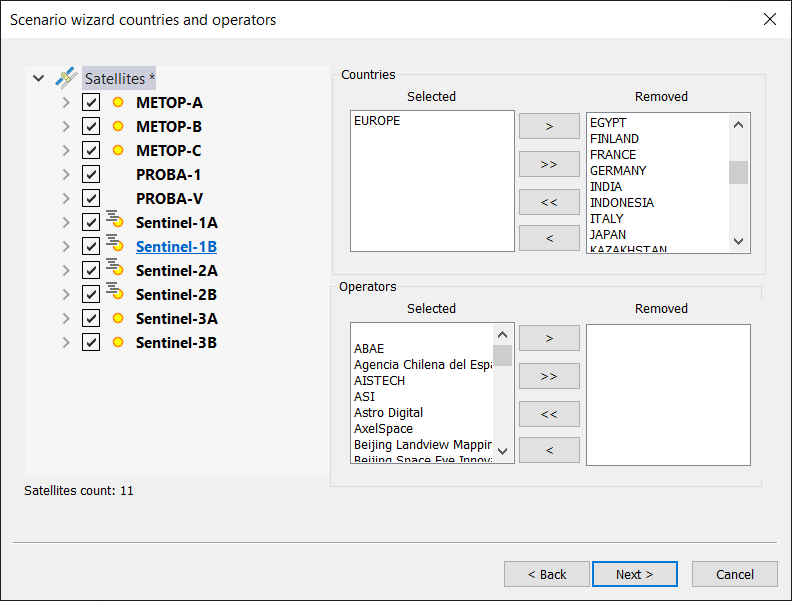Collapse the Satellites root tree node
The height and width of the screenshot is (601, 792).
39,78
